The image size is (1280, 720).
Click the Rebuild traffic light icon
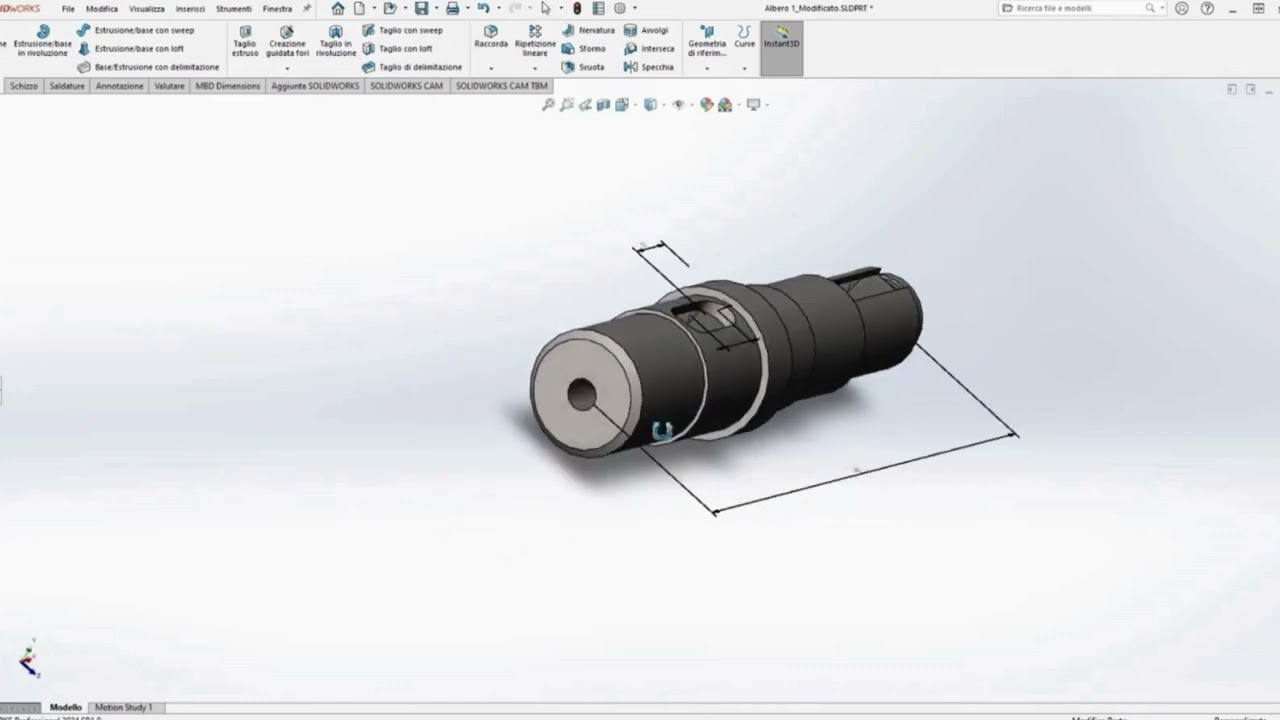577,8
